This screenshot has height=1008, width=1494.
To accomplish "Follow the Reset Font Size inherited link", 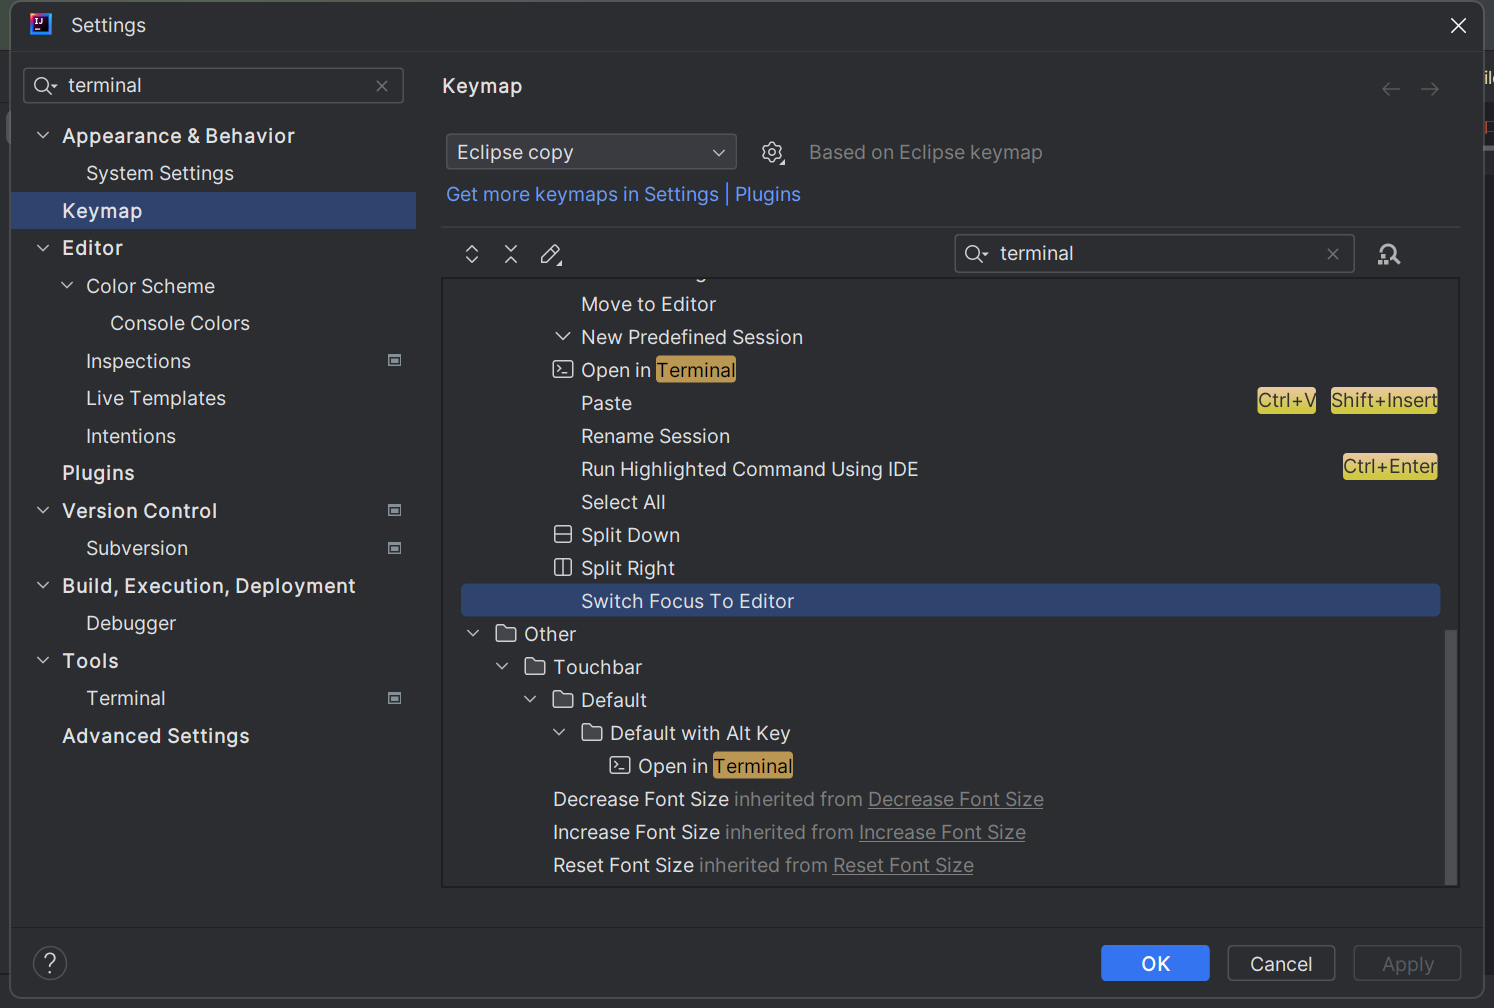I will click(x=903, y=865).
